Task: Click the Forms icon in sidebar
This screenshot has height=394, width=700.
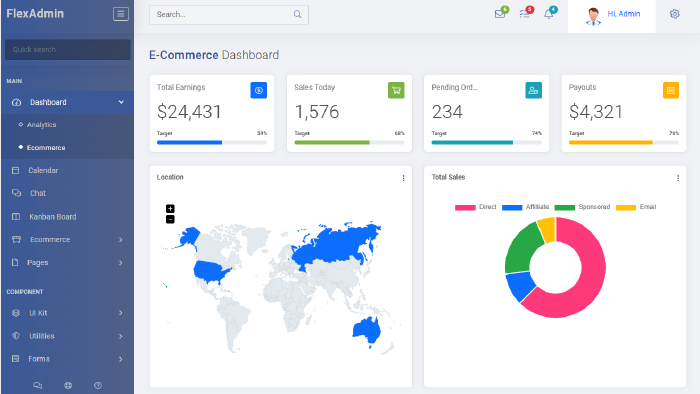Action: click(x=15, y=359)
